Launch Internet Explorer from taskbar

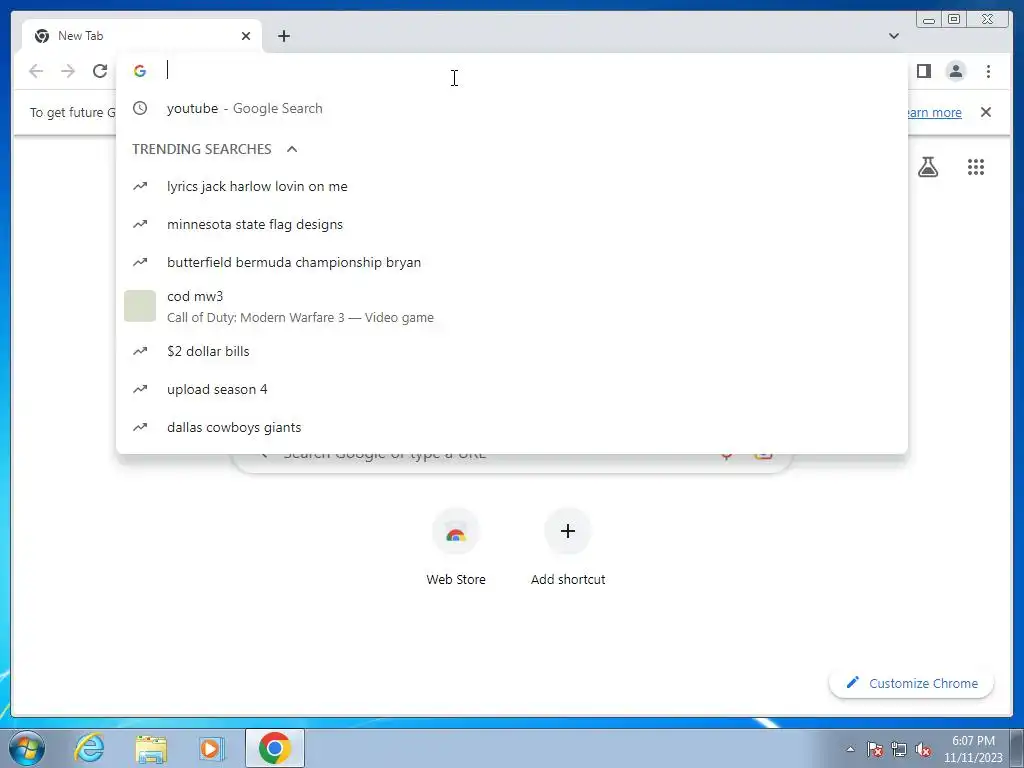[89, 748]
